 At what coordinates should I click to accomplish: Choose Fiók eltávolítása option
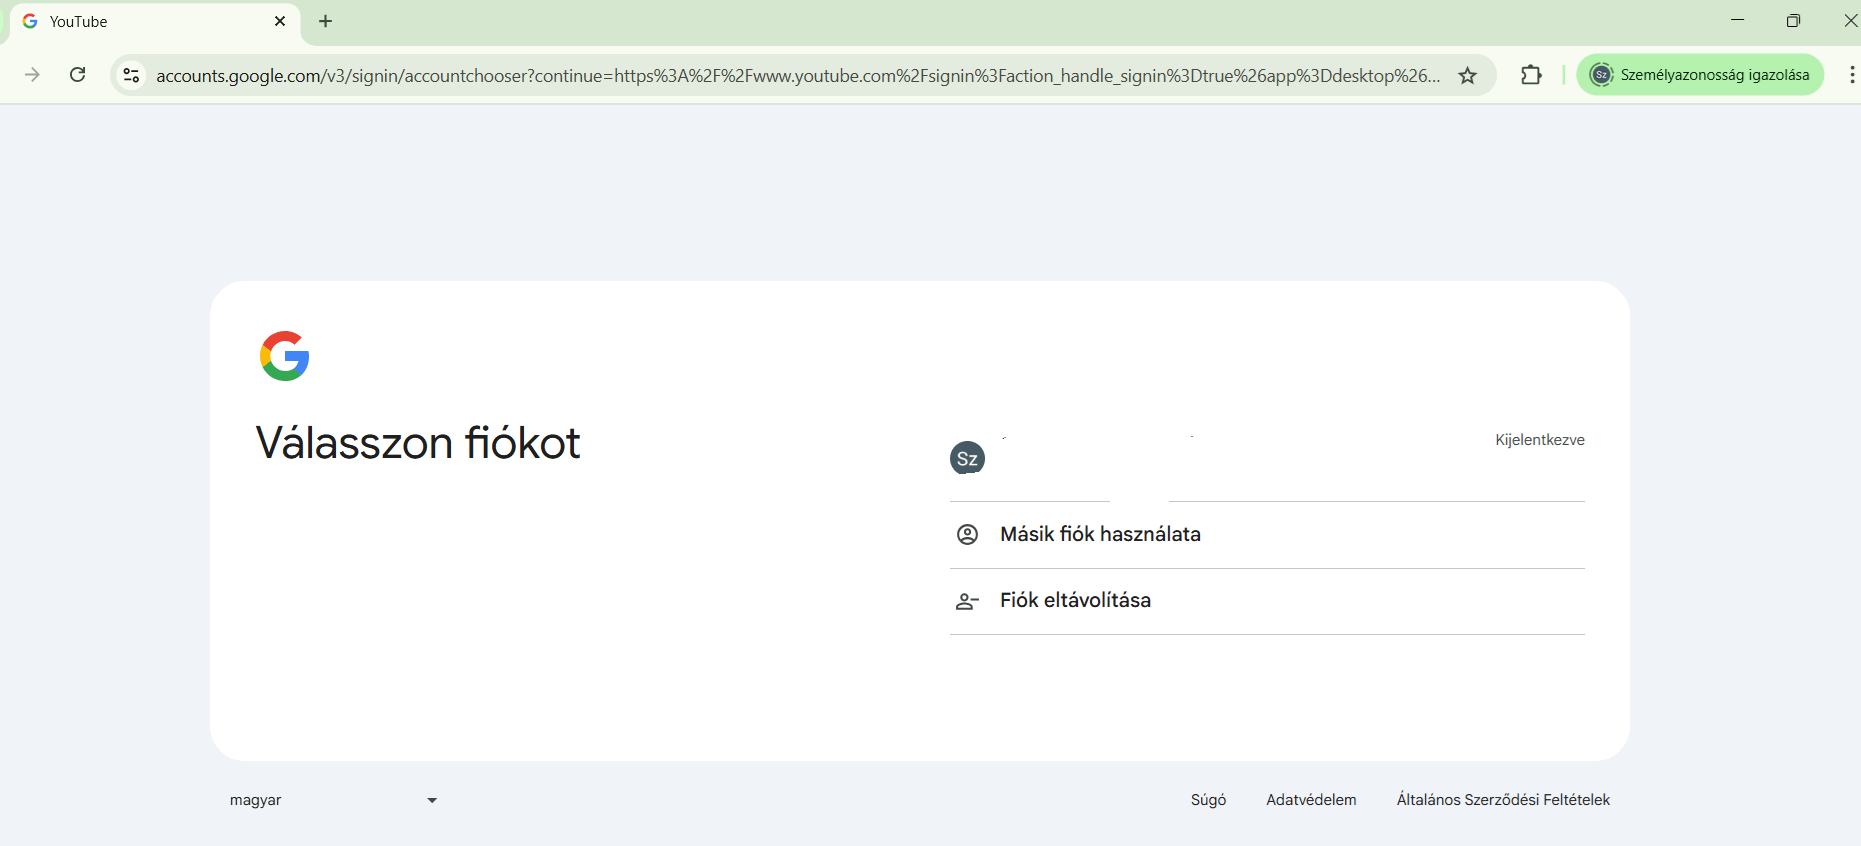[x=1267, y=601]
